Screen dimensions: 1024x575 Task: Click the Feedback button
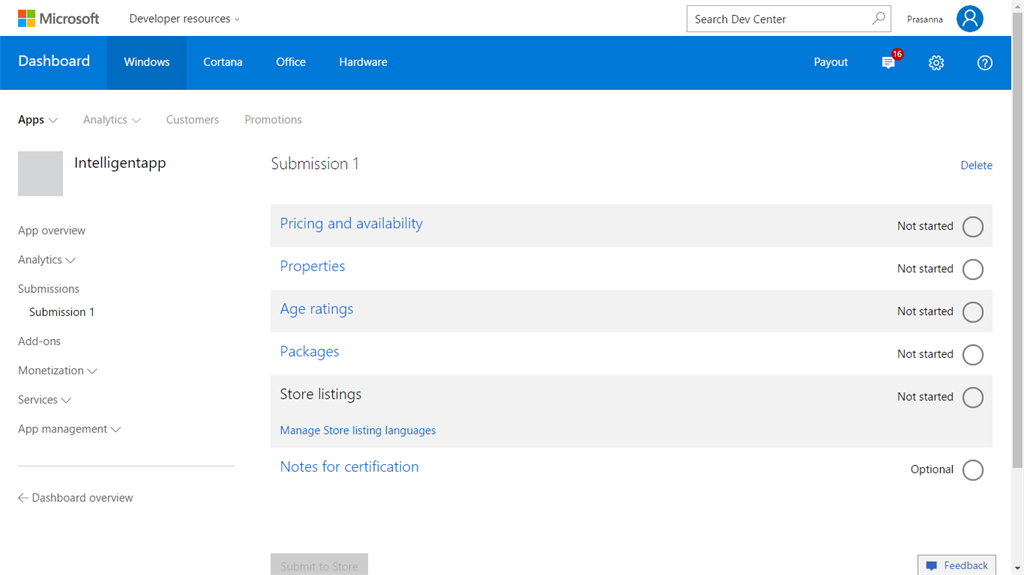(x=956, y=565)
